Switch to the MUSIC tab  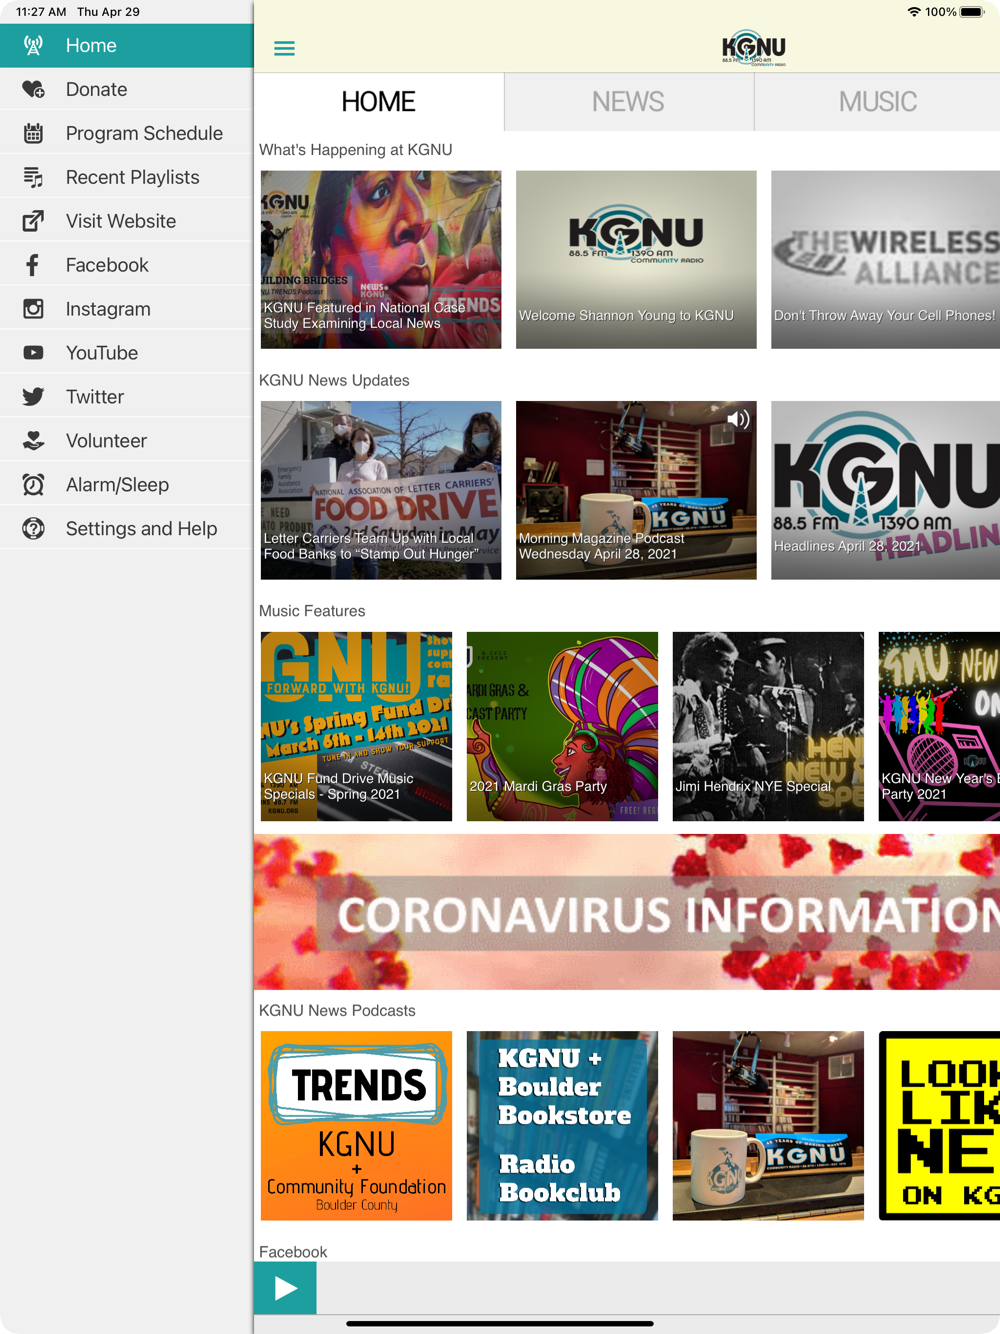[877, 102]
